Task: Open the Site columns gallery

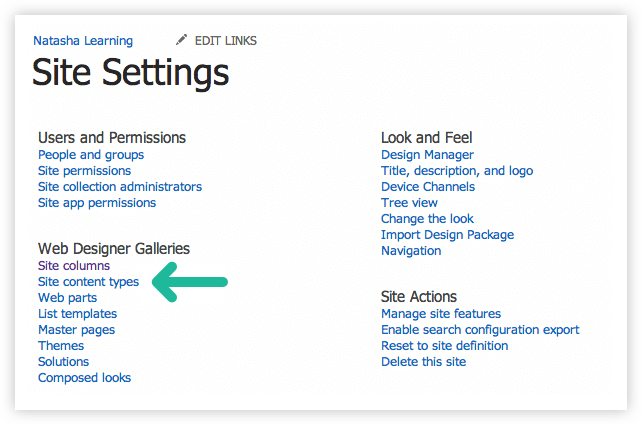Action: click(74, 266)
